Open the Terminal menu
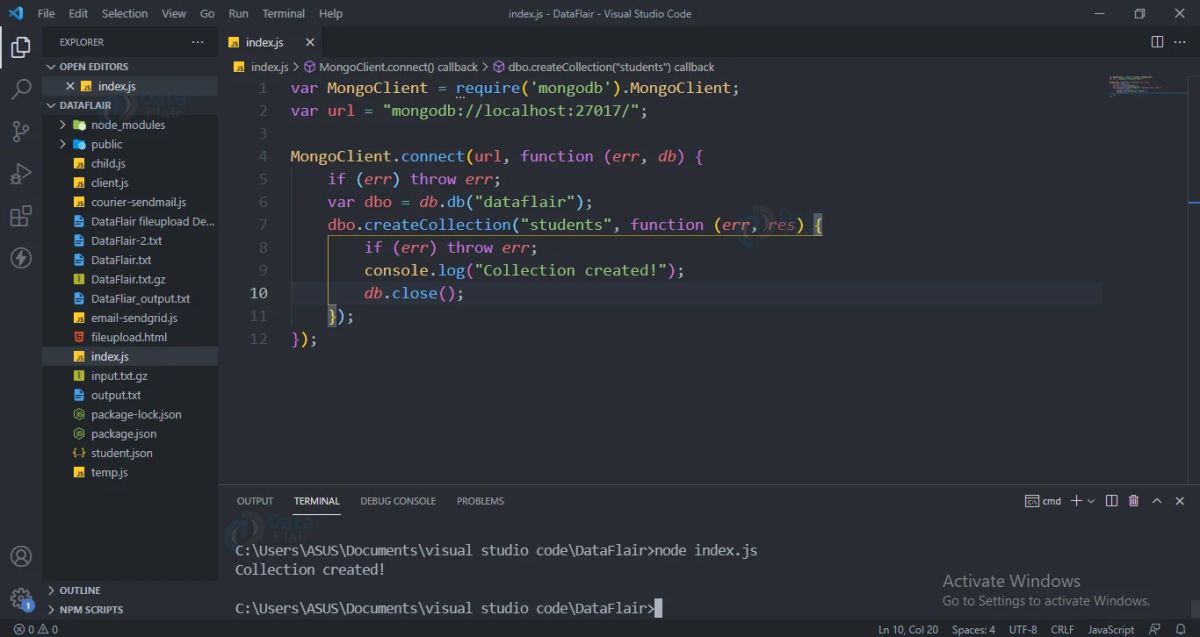Viewport: 1200px width, 637px height. 284,13
